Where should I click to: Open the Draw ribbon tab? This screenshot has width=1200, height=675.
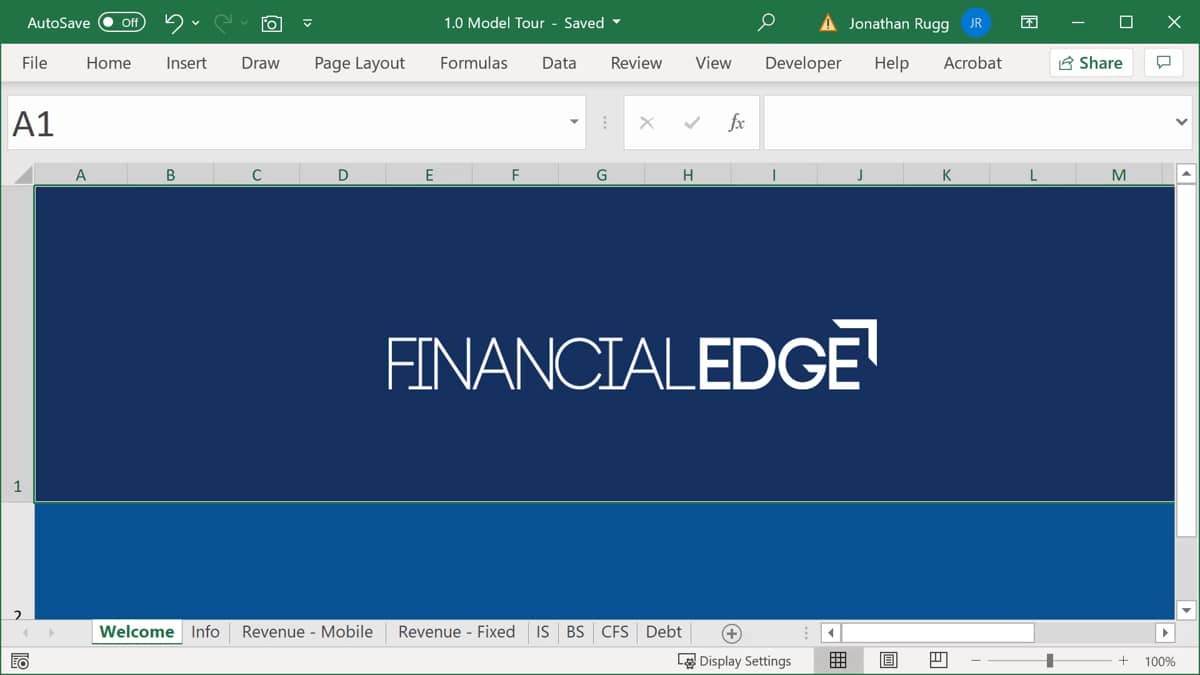(x=260, y=62)
